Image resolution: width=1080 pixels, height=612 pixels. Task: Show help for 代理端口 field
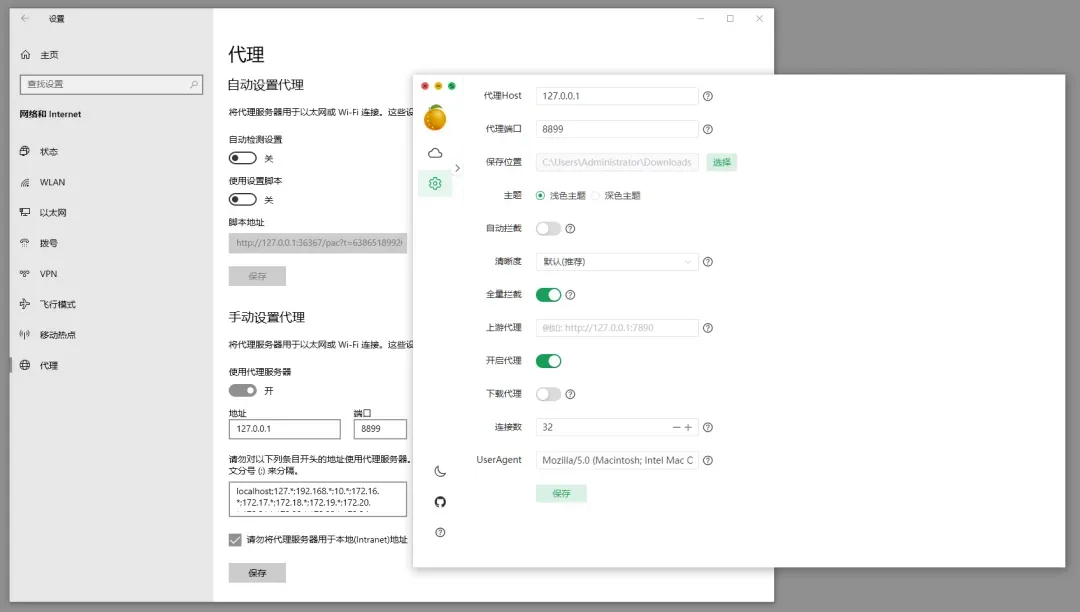(707, 129)
